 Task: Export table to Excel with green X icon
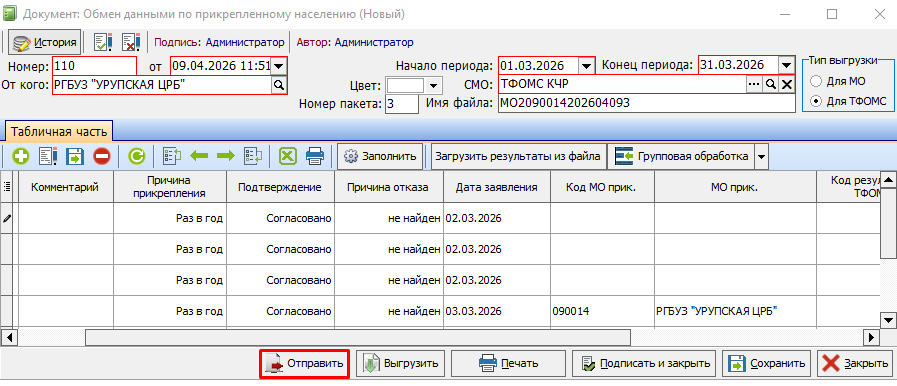[x=288, y=156]
